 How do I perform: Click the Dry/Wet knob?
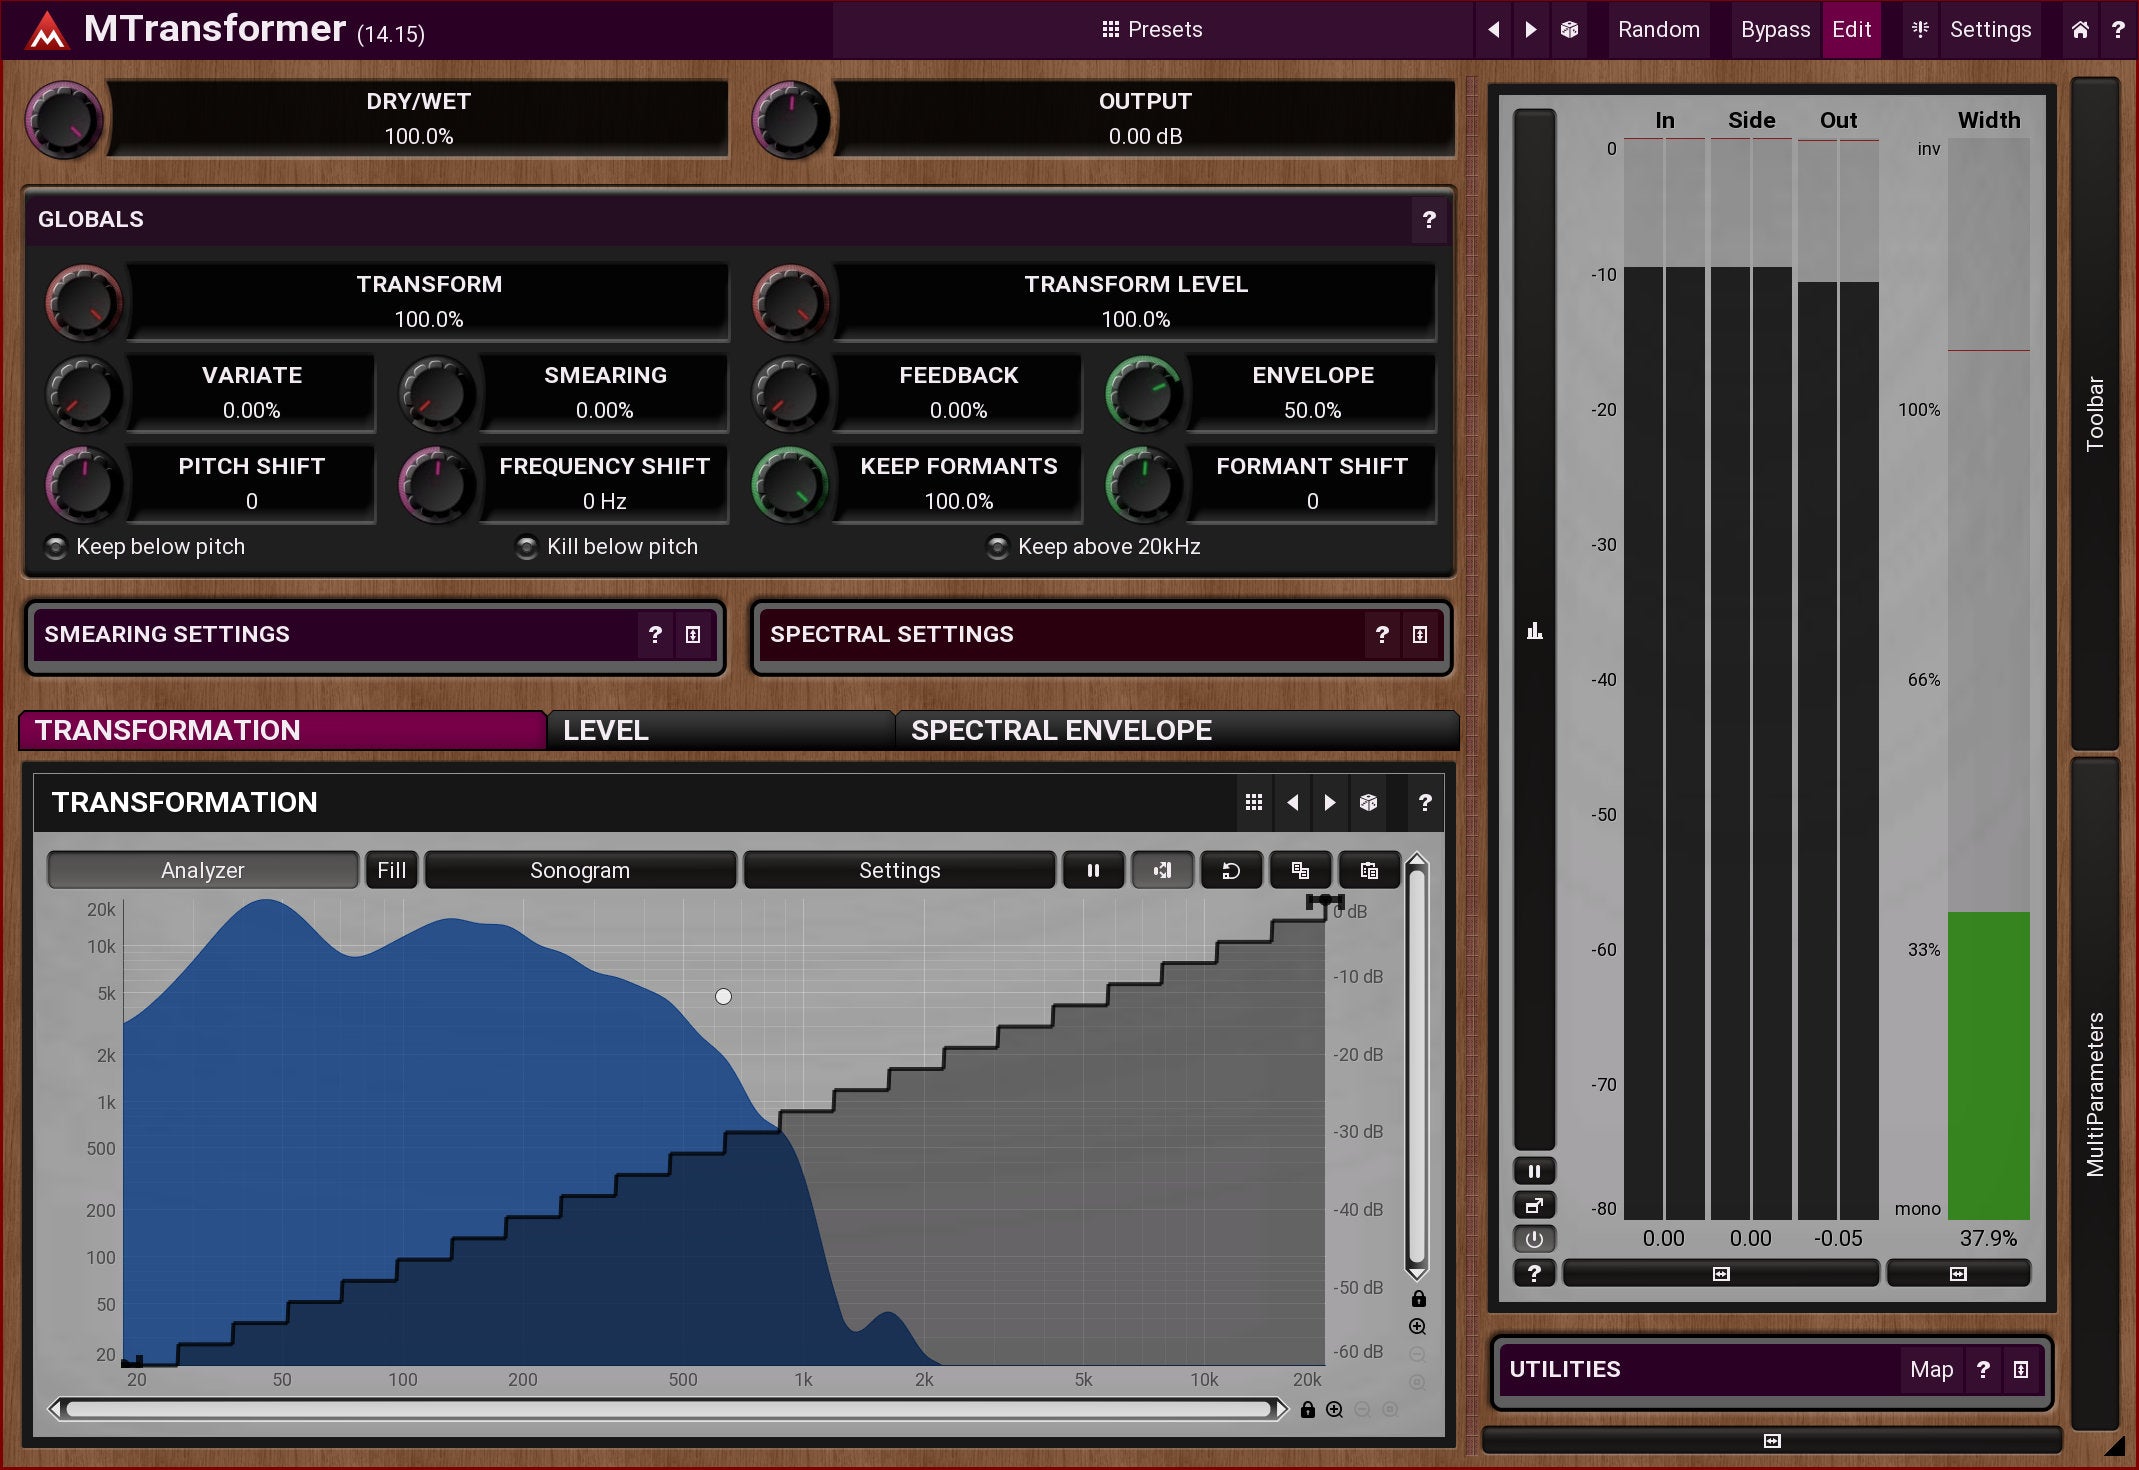pos(64,120)
